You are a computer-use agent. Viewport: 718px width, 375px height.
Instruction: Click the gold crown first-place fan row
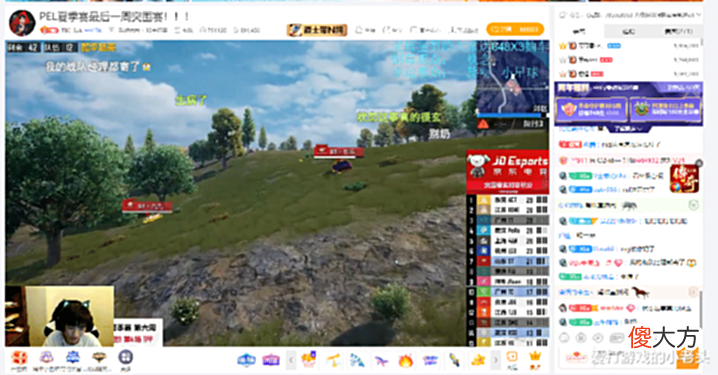tap(629, 46)
